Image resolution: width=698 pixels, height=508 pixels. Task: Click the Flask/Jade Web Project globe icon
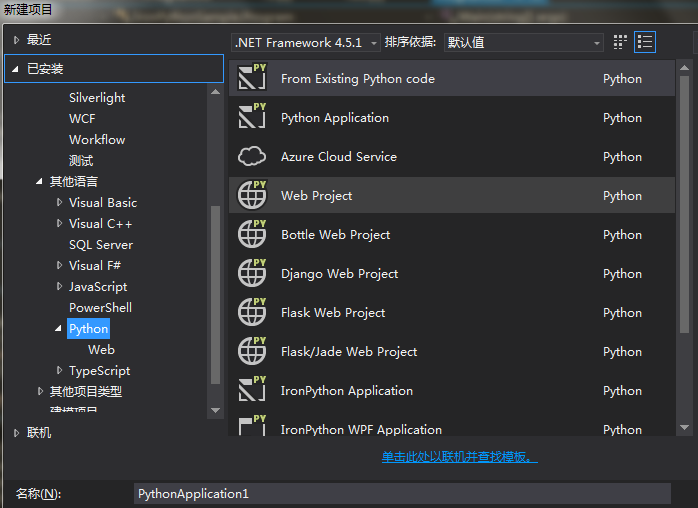click(x=252, y=351)
